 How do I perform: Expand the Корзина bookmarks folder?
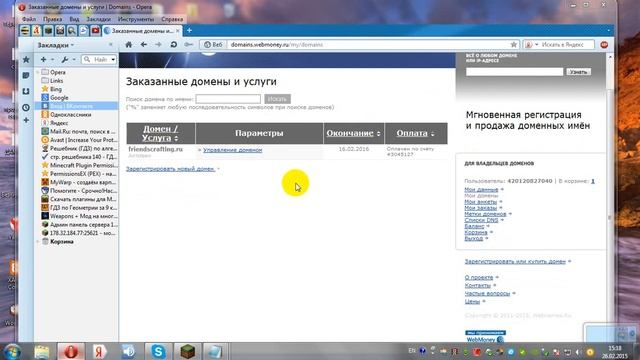38,242
